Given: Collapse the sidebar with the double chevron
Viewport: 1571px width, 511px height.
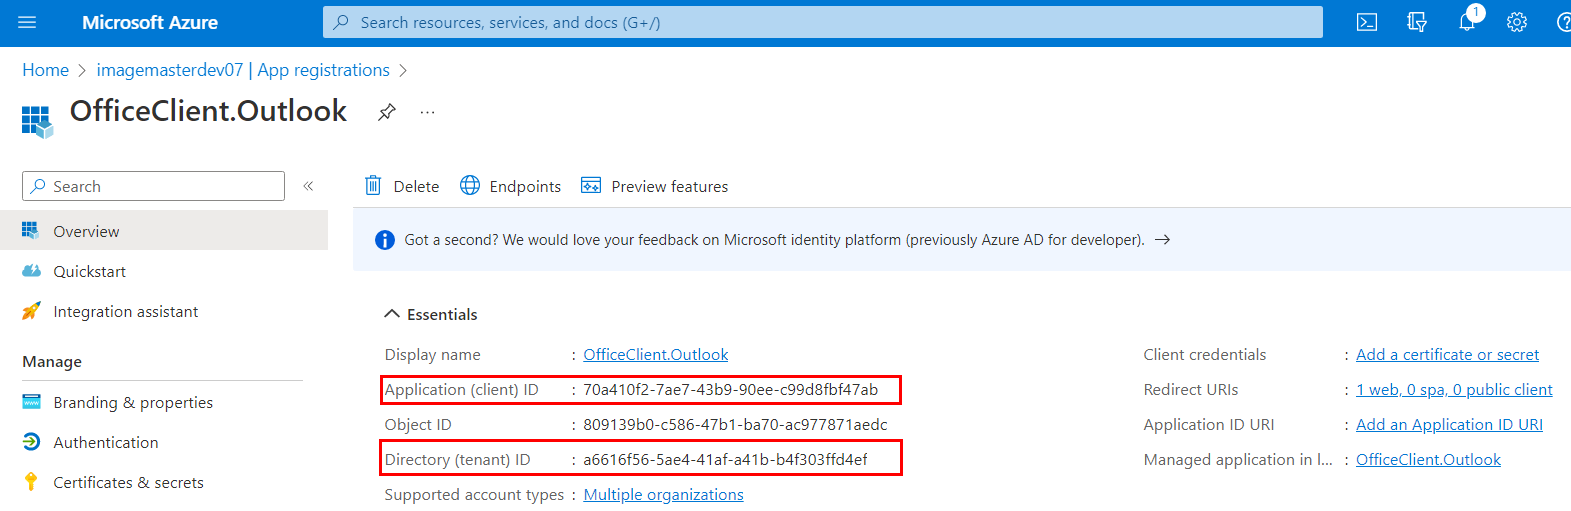Looking at the screenshot, I should tap(309, 186).
